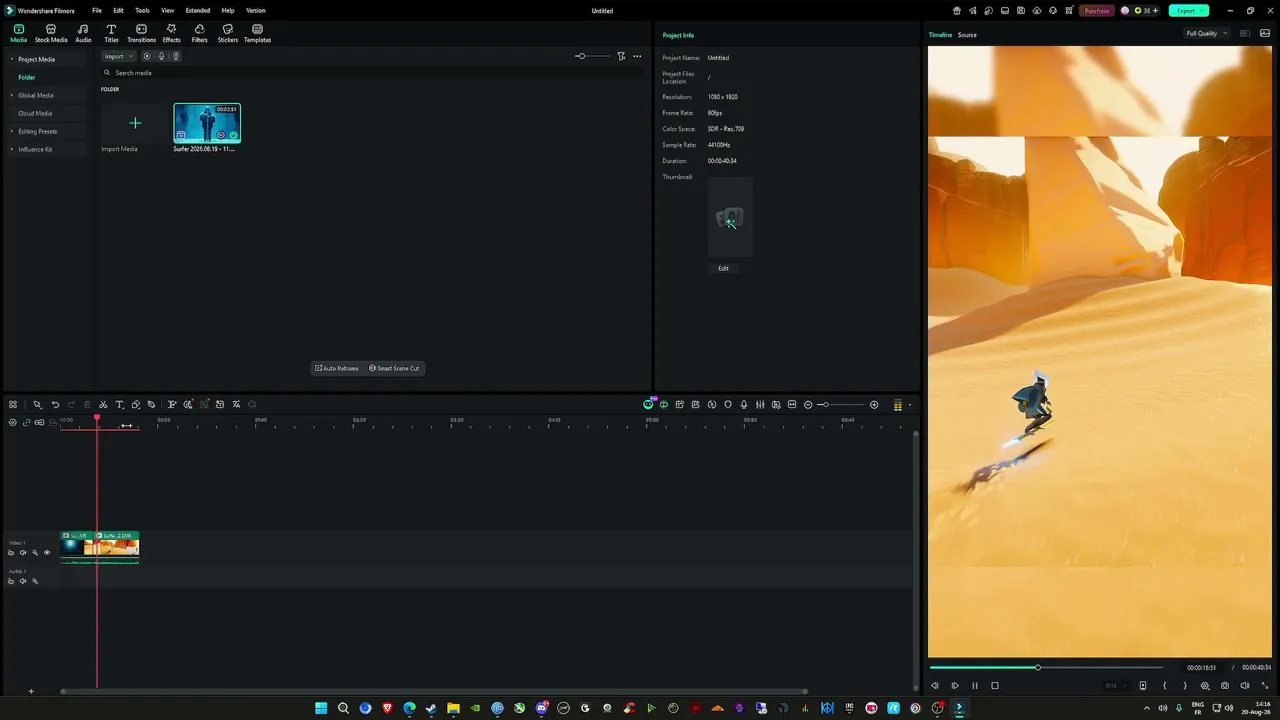Open the View menu
The height and width of the screenshot is (720, 1280).
click(168, 11)
